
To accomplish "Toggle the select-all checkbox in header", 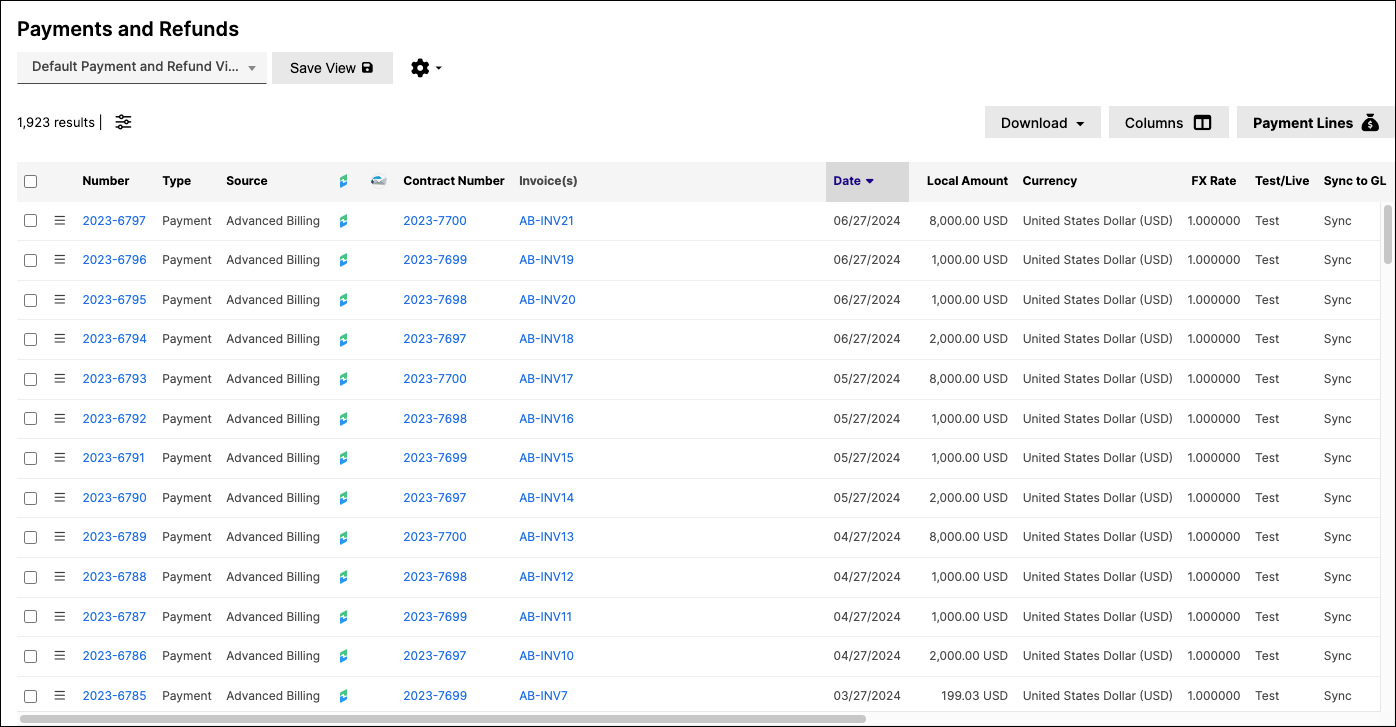I will pos(30,181).
